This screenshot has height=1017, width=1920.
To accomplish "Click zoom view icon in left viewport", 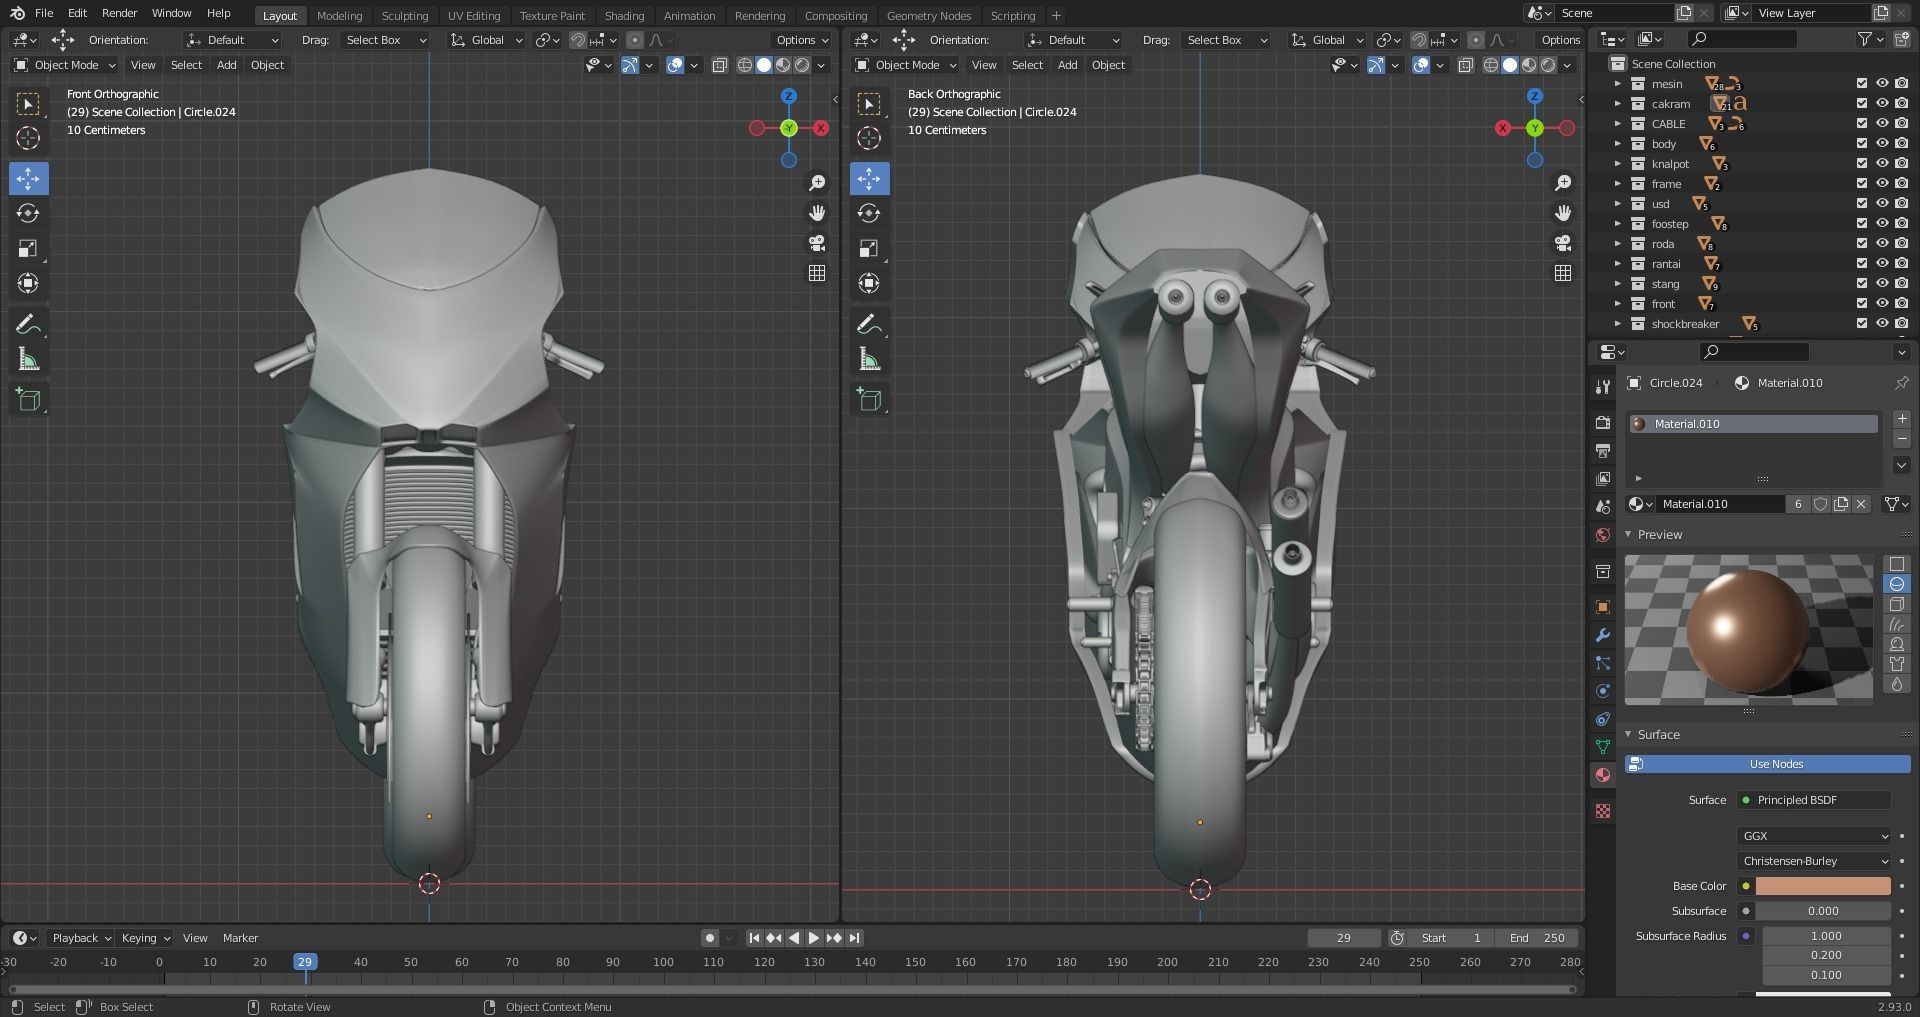I will click(817, 183).
